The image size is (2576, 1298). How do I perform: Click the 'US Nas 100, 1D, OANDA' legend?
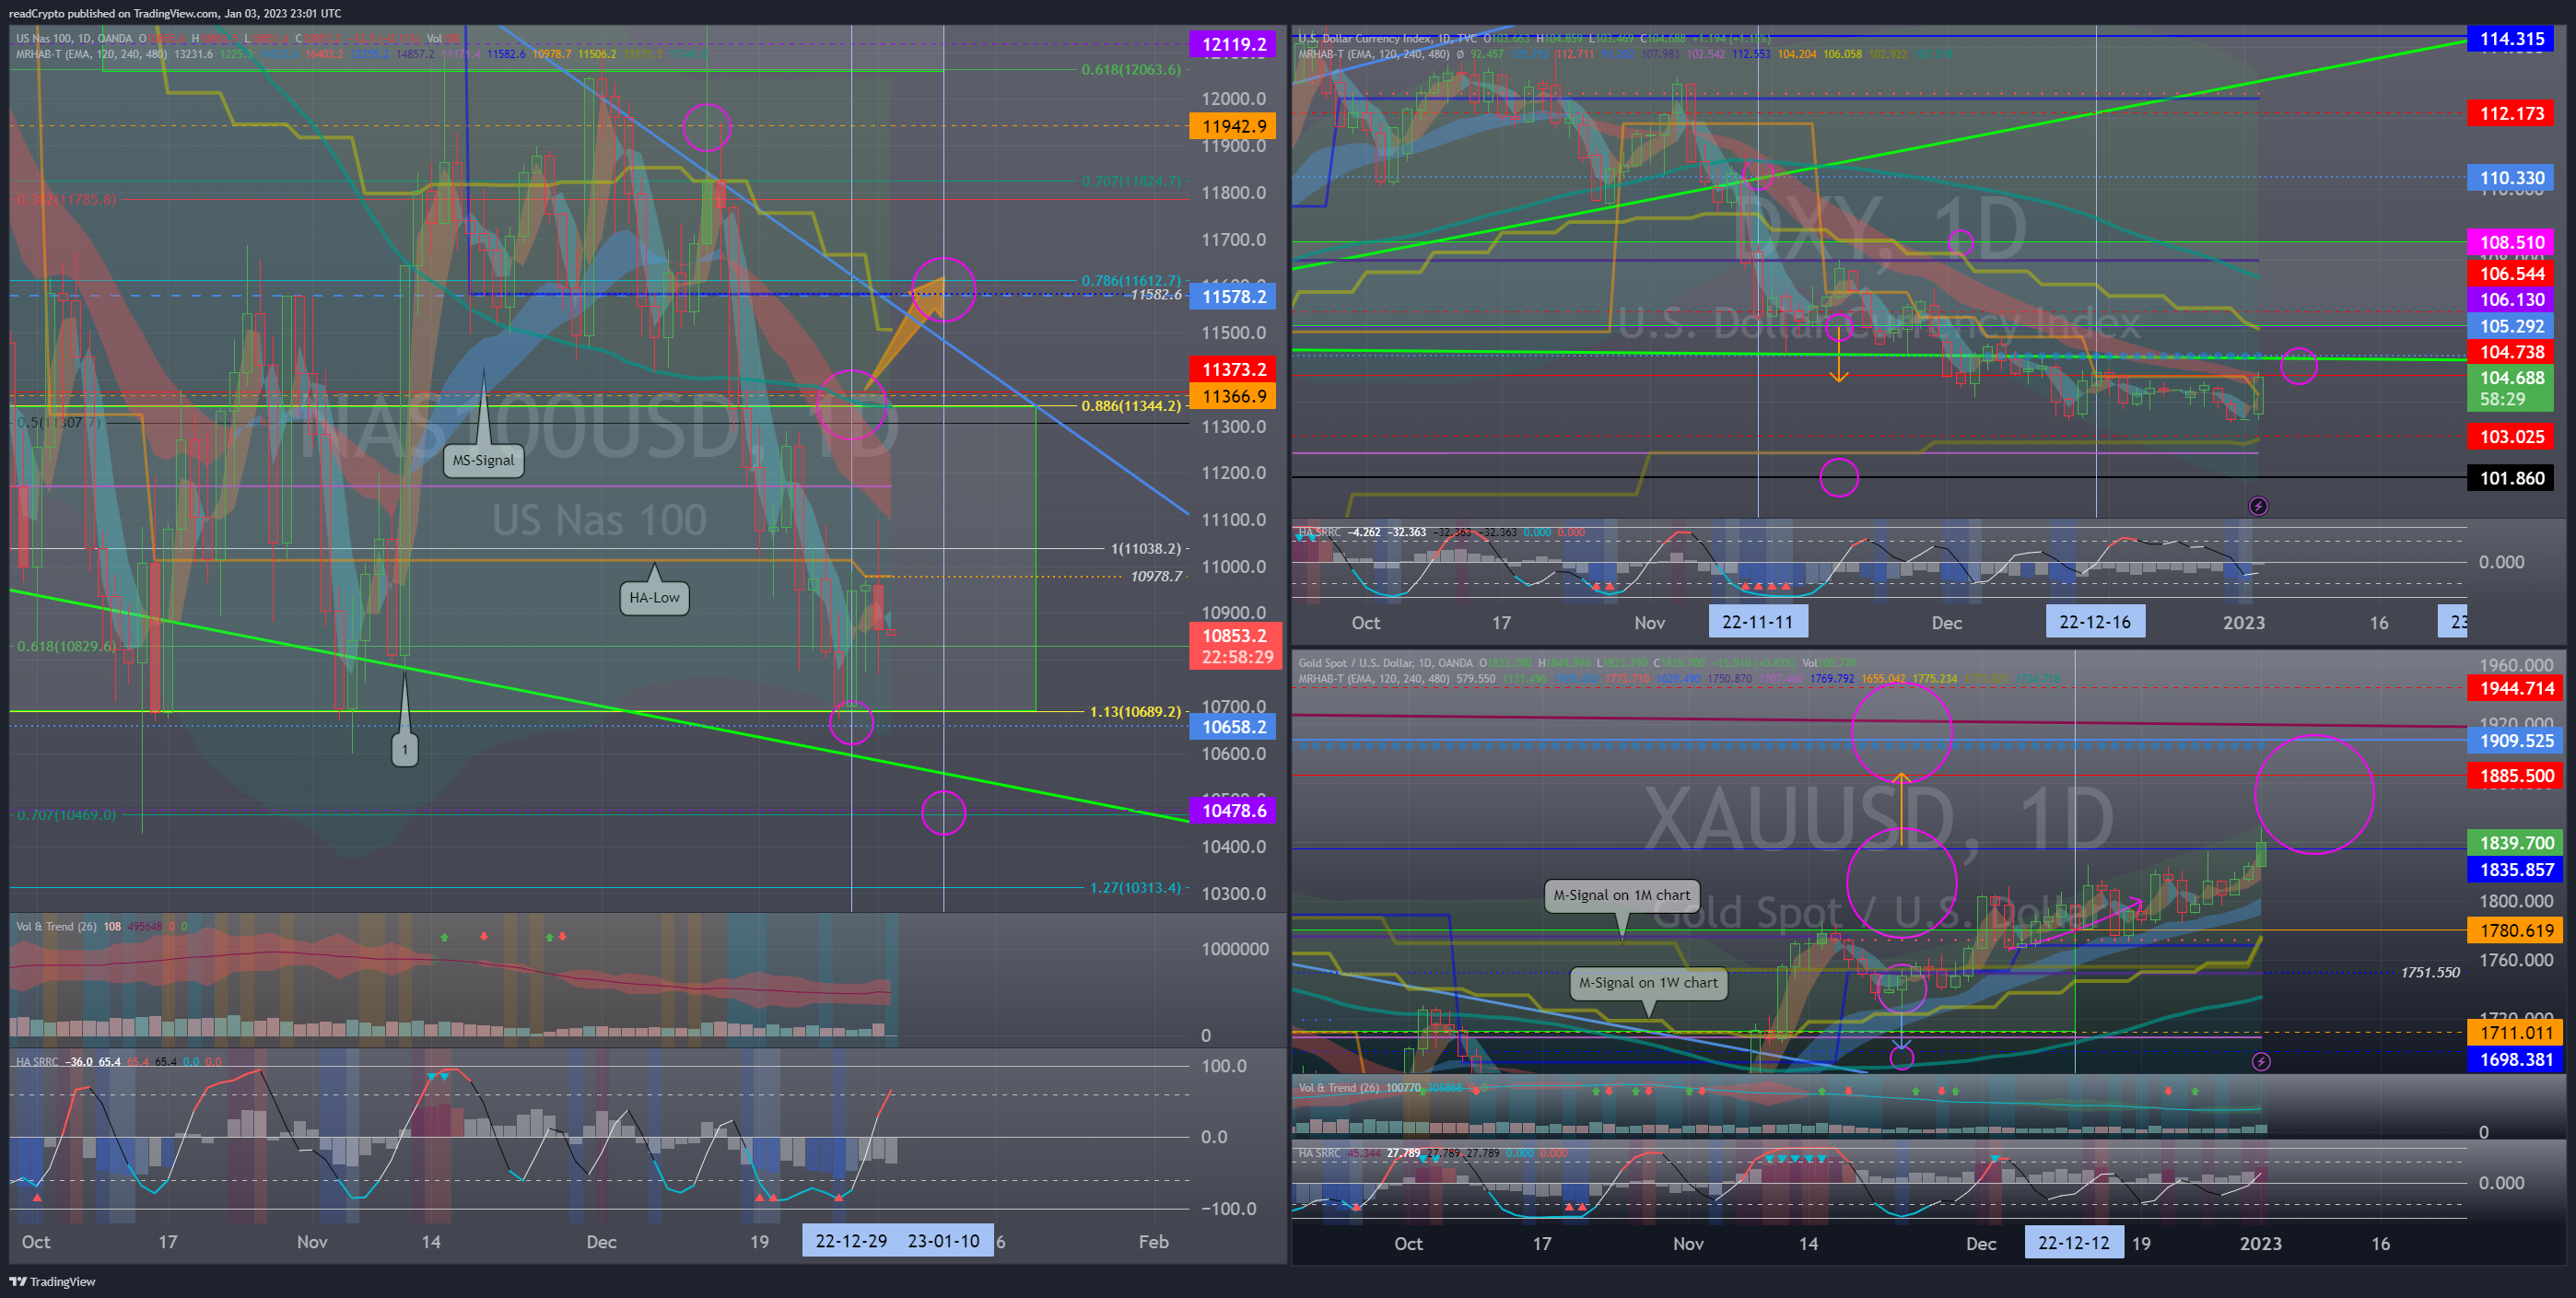coord(73,38)
